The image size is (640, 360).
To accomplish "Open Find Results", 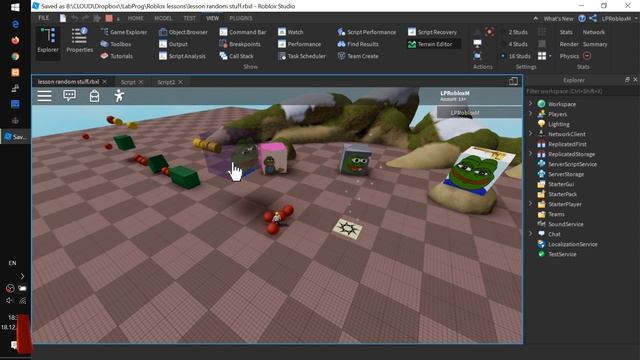I will point(358,44).
